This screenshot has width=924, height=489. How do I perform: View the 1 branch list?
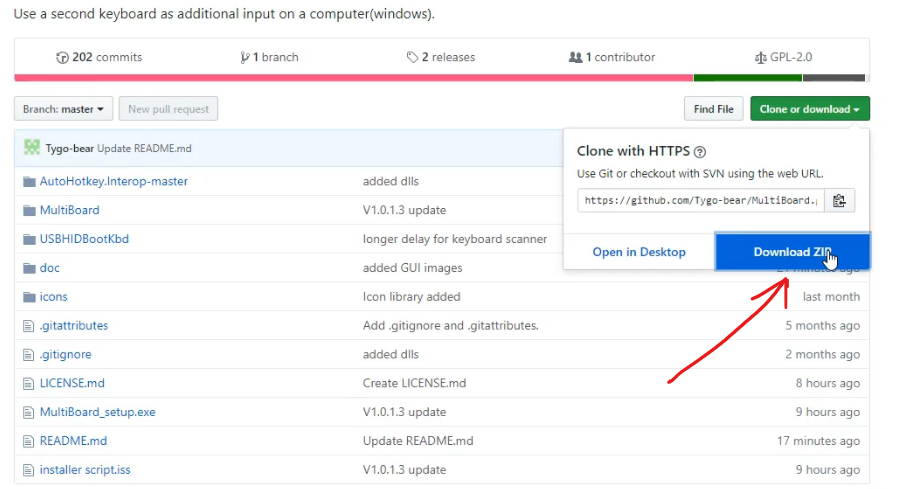tap(269, 57)
